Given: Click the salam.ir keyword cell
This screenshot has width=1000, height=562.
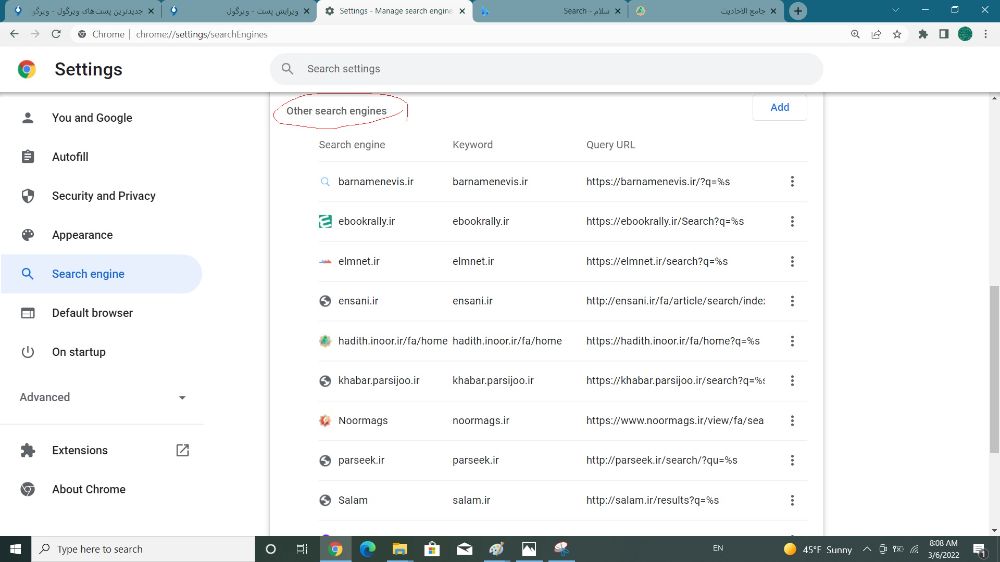Looking at the screenshot, I should (x=471, y=500).
